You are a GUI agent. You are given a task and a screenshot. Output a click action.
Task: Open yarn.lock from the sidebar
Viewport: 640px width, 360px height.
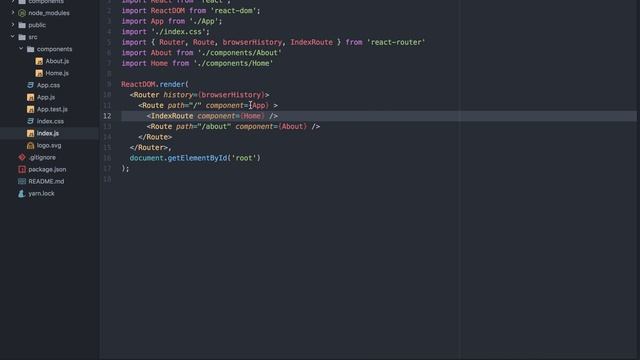41,193
